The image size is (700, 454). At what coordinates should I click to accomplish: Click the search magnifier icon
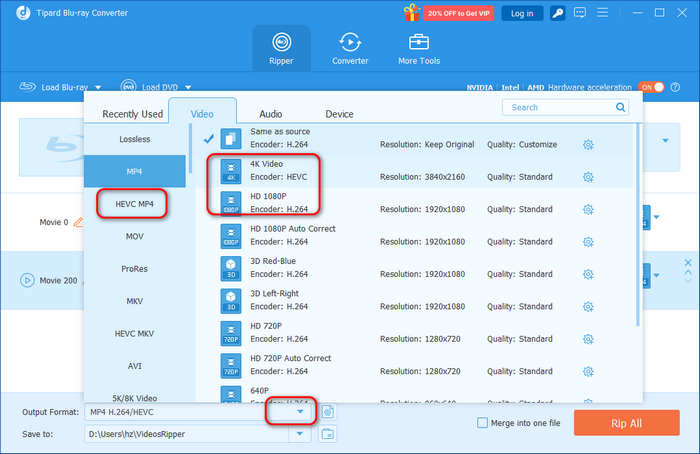620,107
